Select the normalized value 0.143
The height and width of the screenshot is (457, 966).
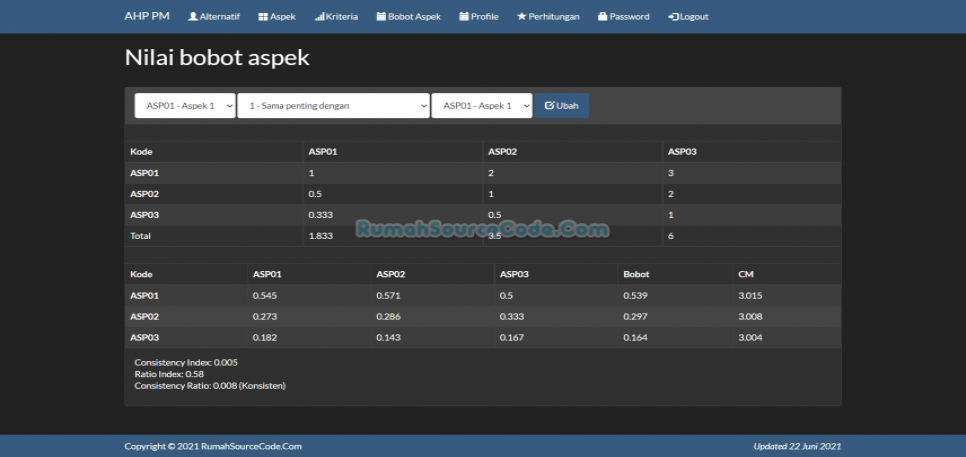389,338
